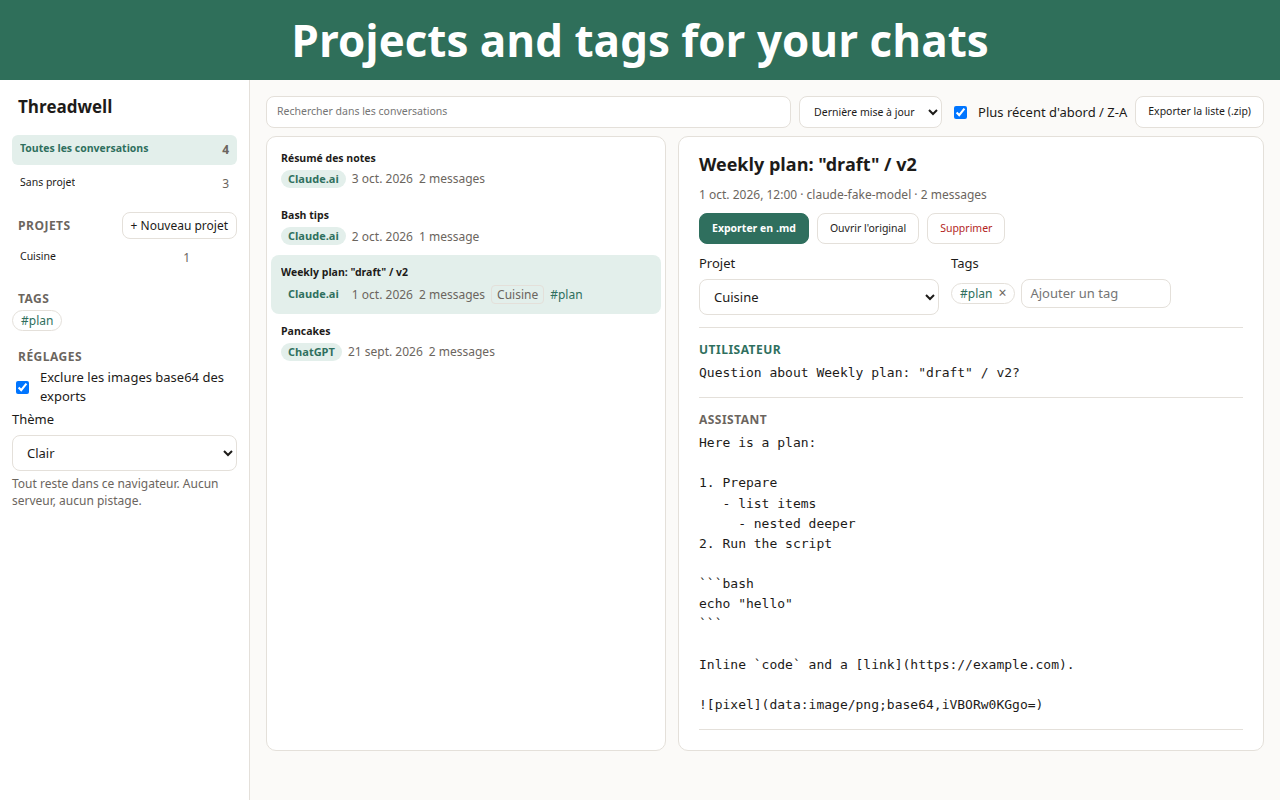Viewport: 1280px width, 800px height.
Task: Open the Pancakes conversation
Action: pyautogui.click(x=466, y=342)
